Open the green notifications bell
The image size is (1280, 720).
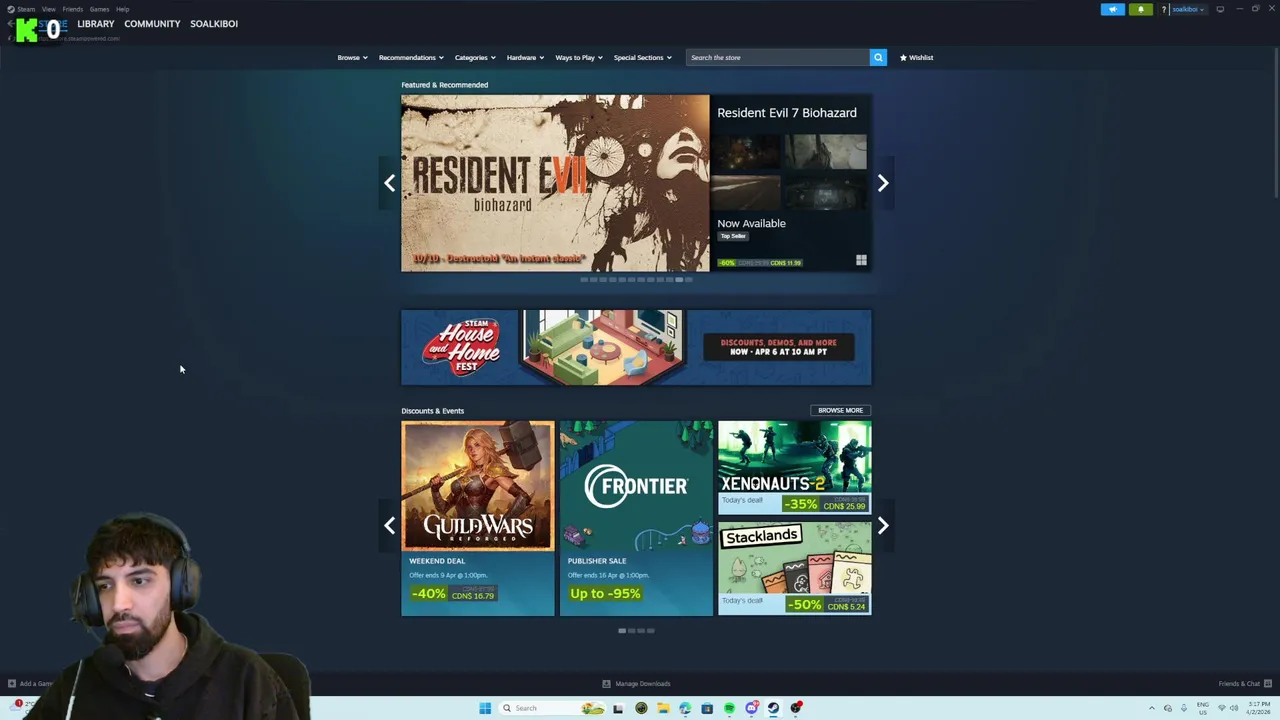1141,9
